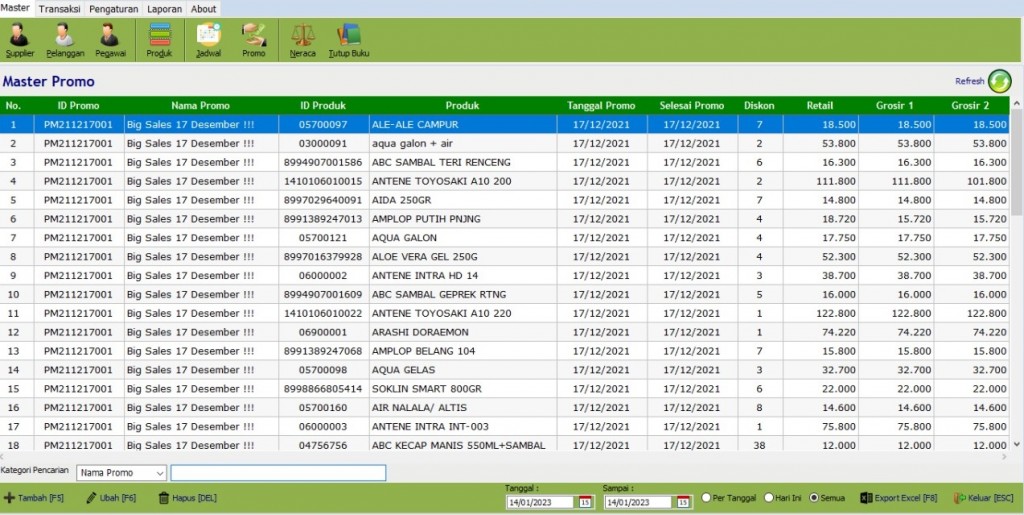Screen dimensions: 1024x515
Task: Open the Tanggal start date calendar picker
Action: click(585, 502)
